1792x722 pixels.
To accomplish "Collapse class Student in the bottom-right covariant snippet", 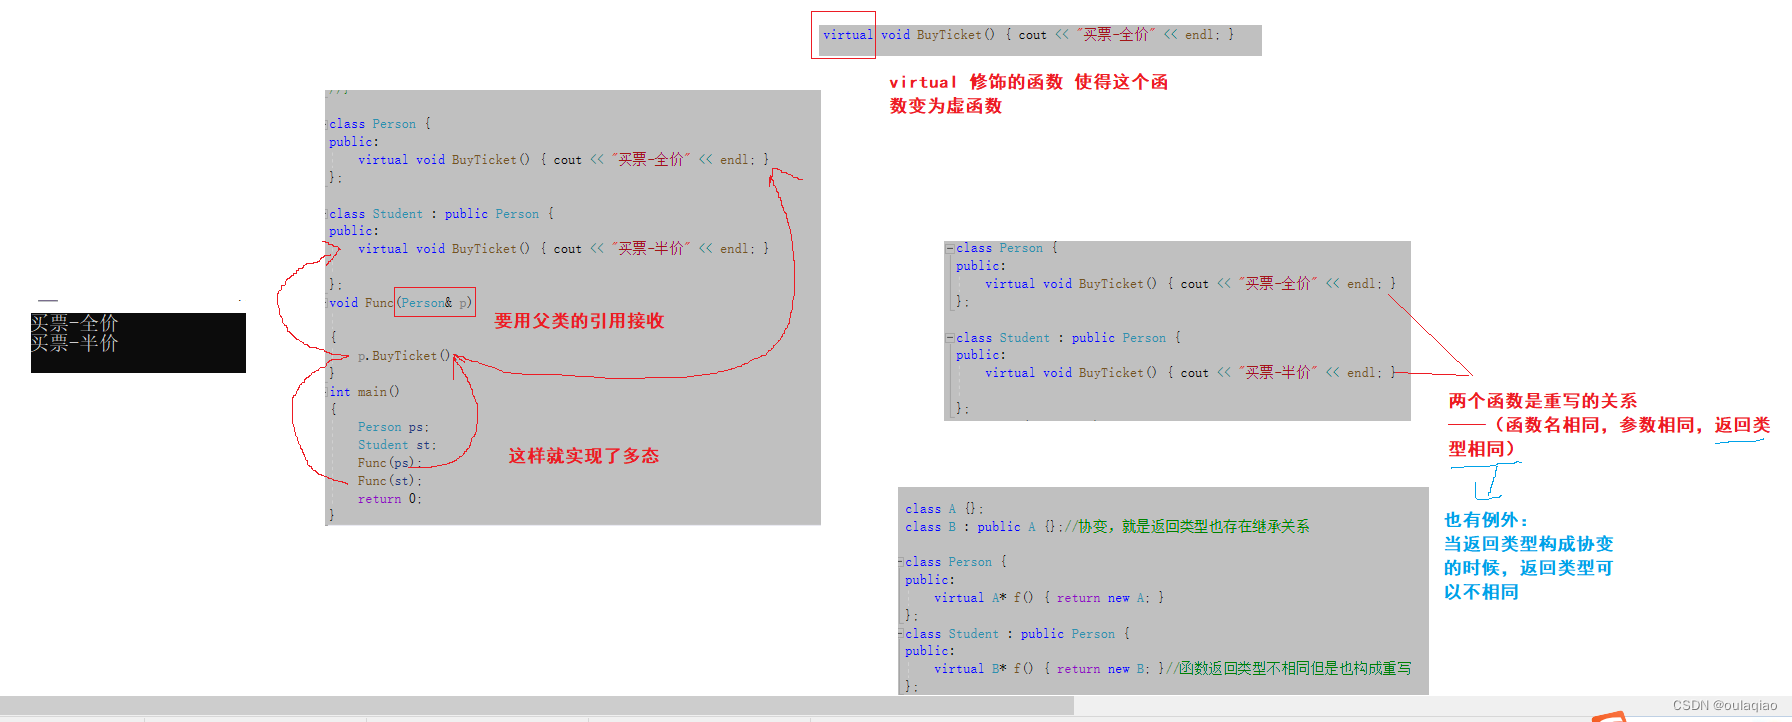I will (x=901, y=634).
